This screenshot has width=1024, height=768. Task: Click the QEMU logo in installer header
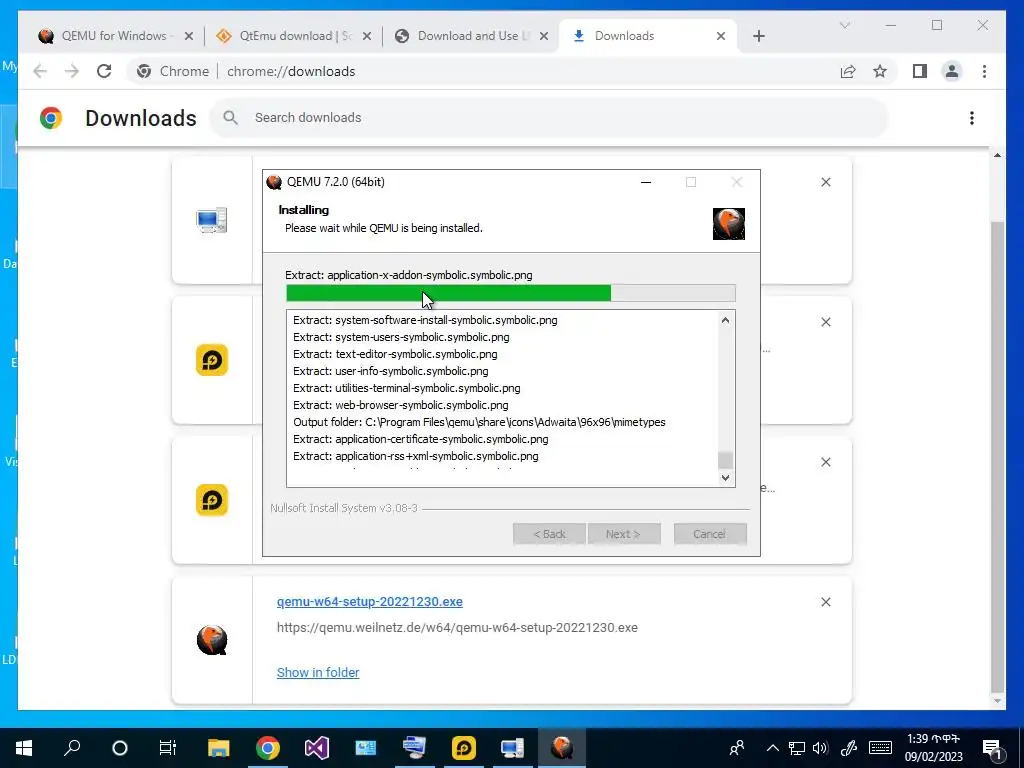729,224
